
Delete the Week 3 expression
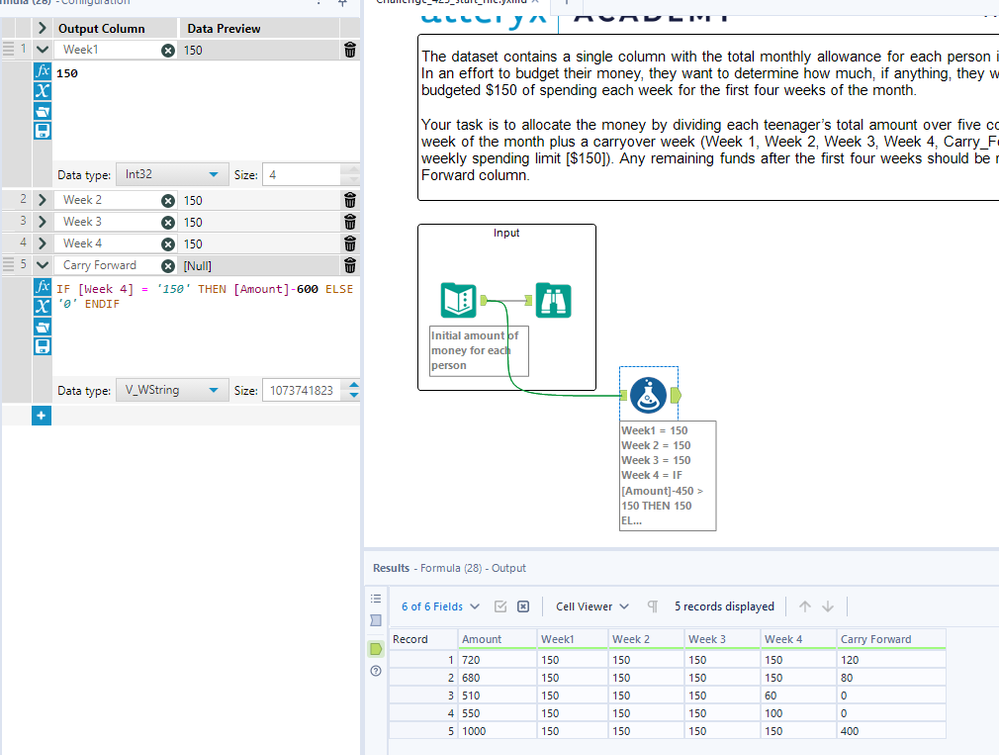(x=350, y=222)
